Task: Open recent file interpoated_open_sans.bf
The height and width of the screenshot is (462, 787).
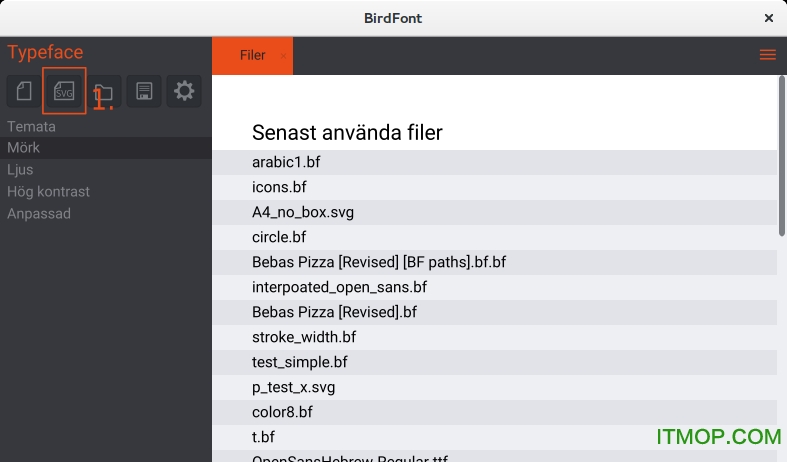Action: [x=339, y=287]
